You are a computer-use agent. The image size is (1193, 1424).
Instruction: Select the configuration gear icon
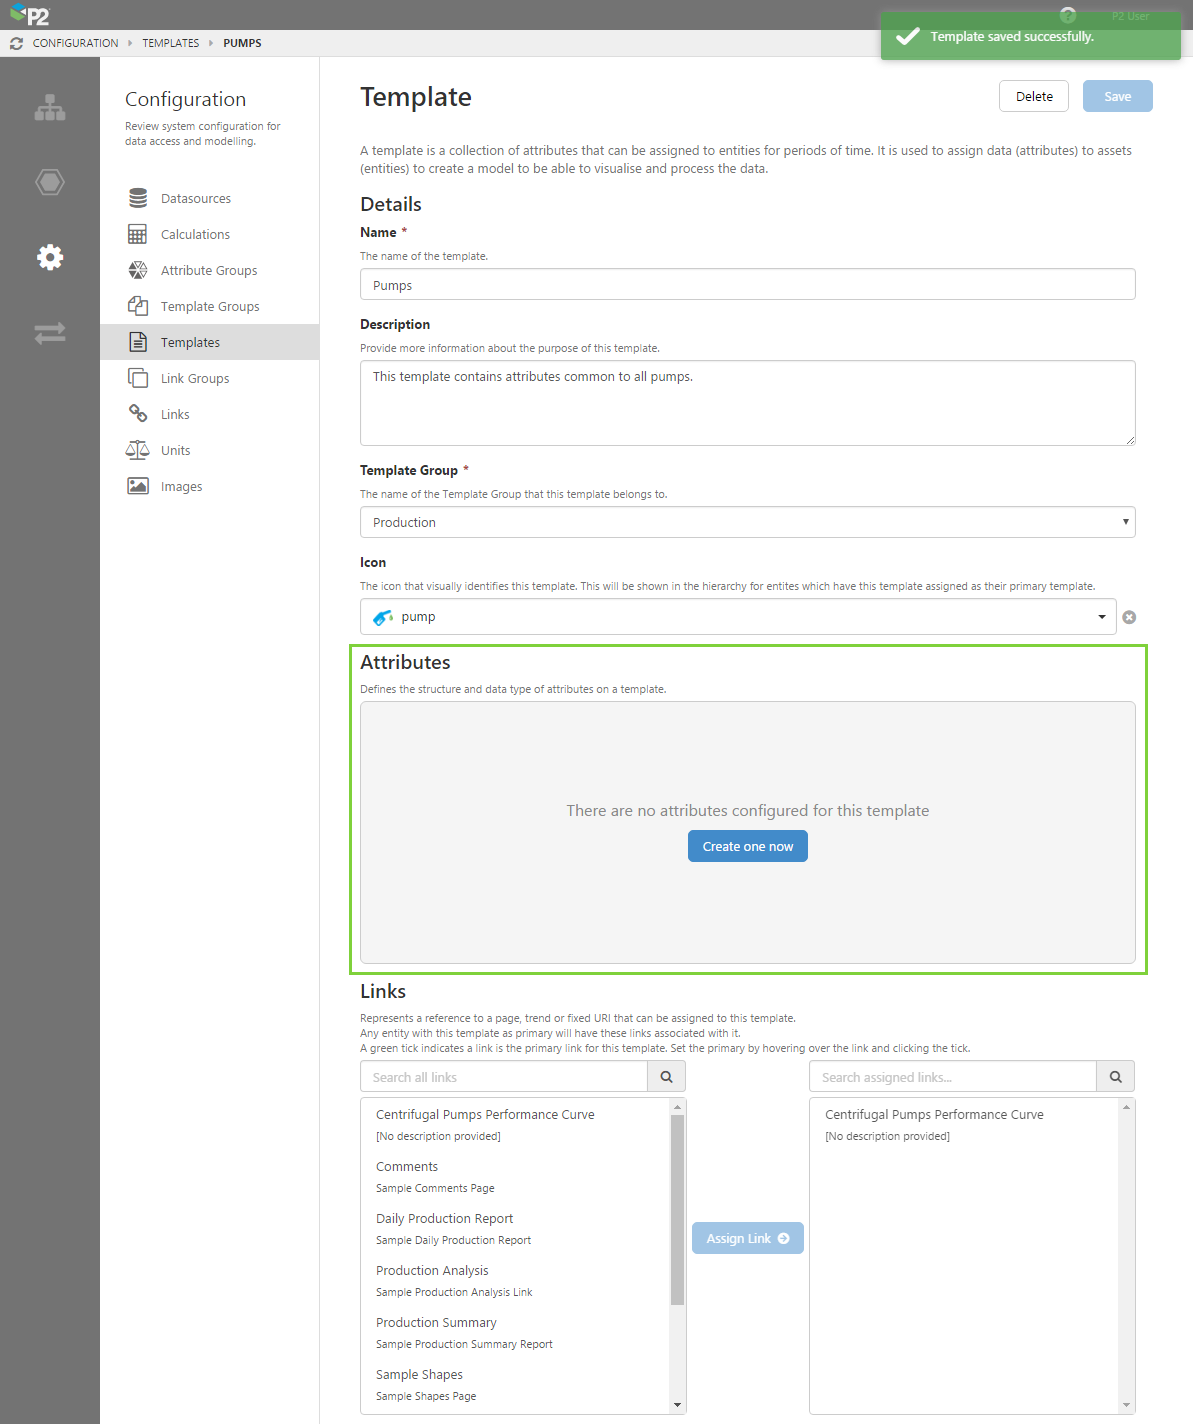coord(49,257)
